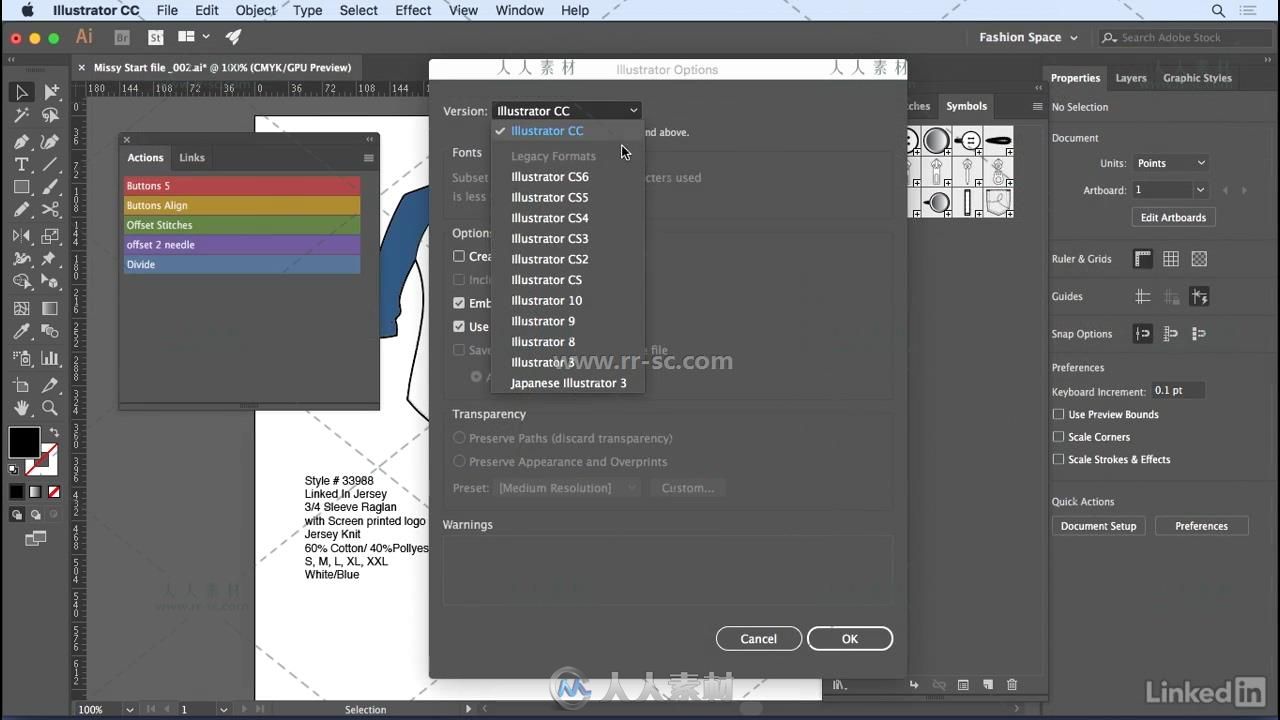
Task: Select the Reflect tool
Action: tap(21, 236)
